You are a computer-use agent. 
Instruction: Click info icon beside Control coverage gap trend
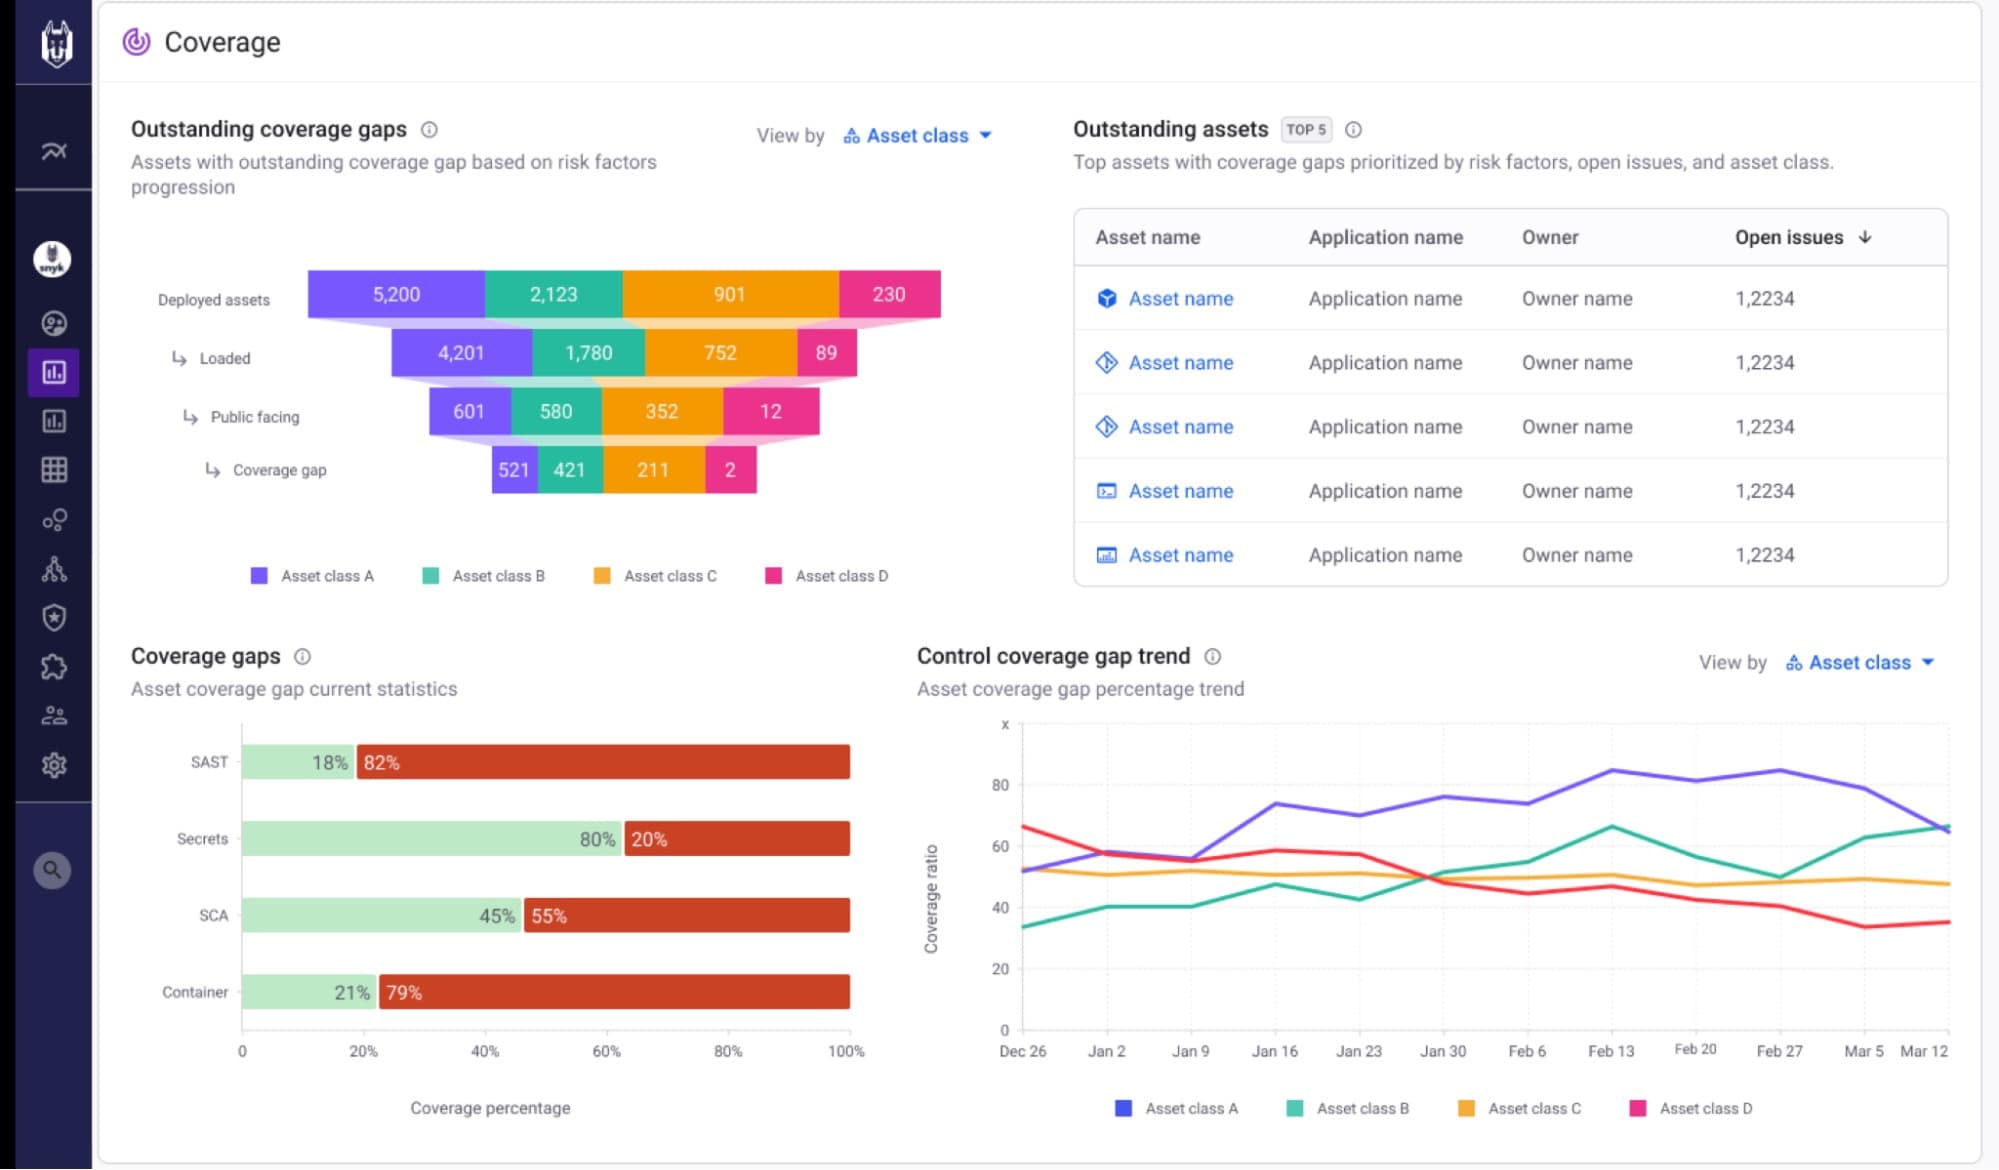pos(1212,656)
